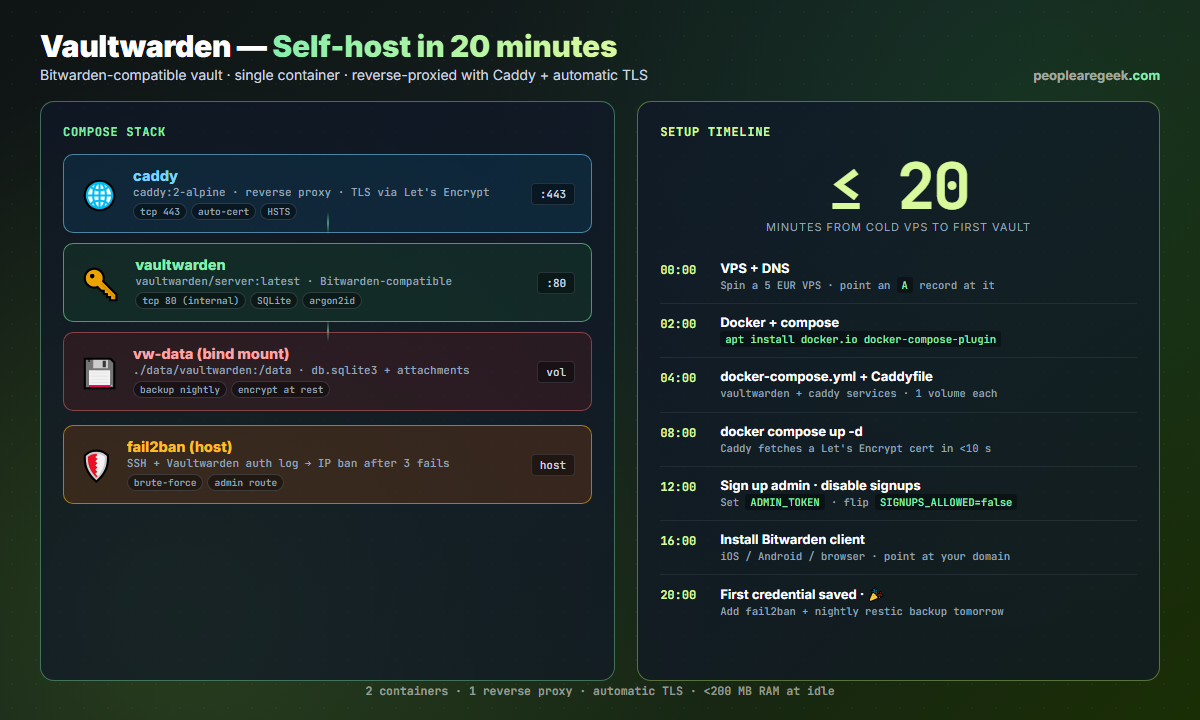
Task: Click the Self-host in 20 minutes heading
Action: (445, 46)
